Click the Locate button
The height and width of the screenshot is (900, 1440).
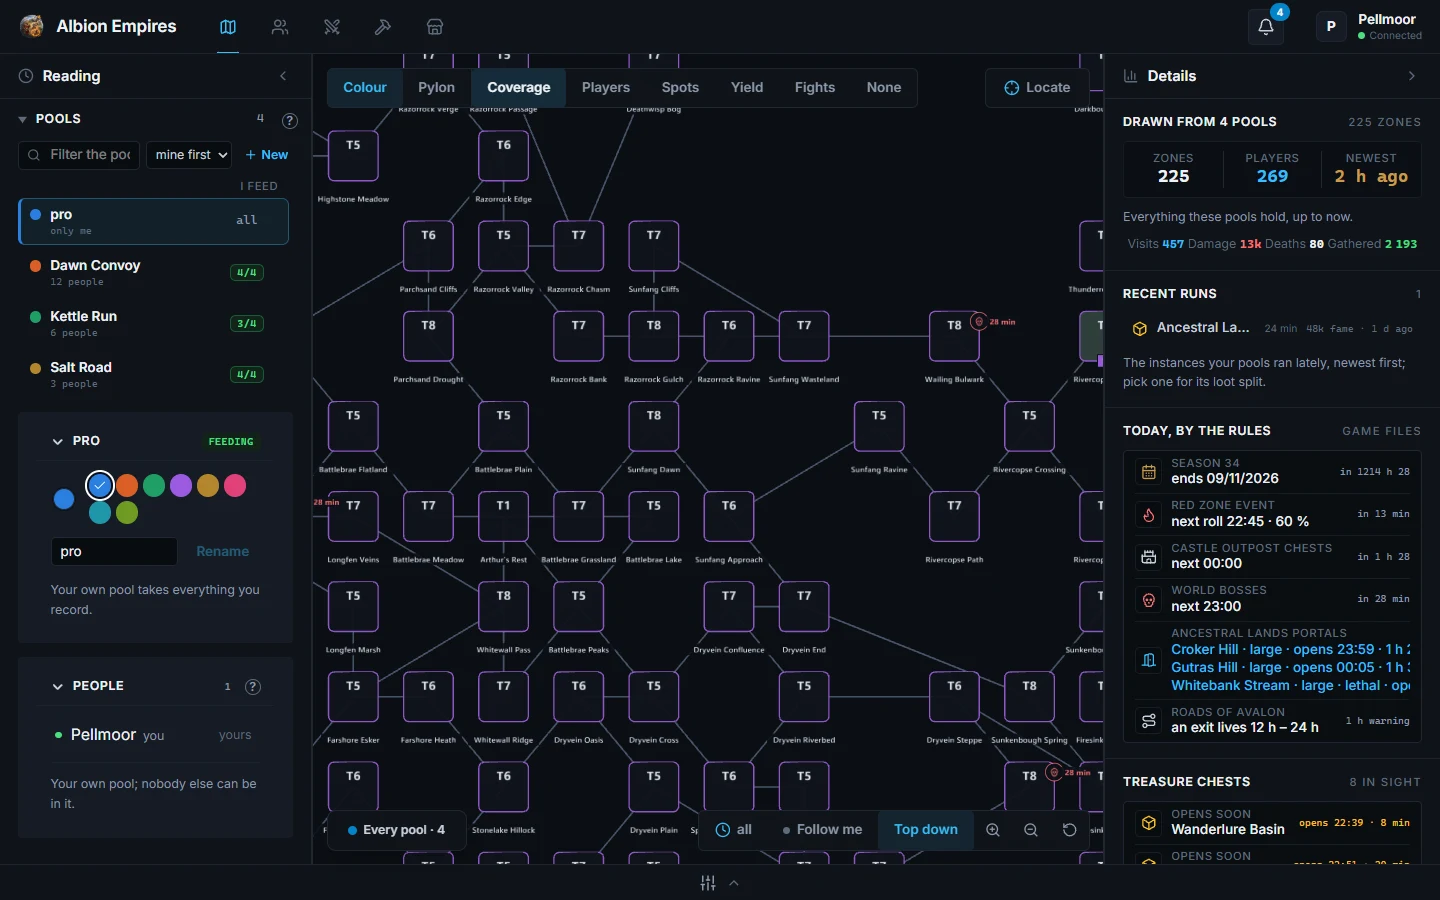click(1037, 88)
